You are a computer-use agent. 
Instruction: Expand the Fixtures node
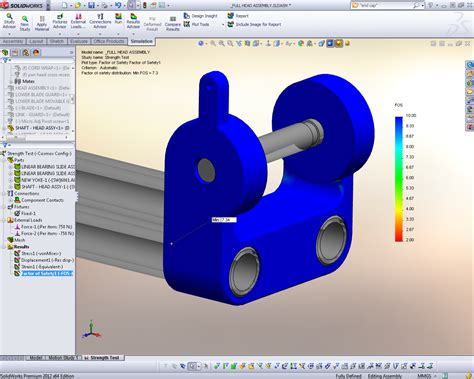(x=5, y=207)
